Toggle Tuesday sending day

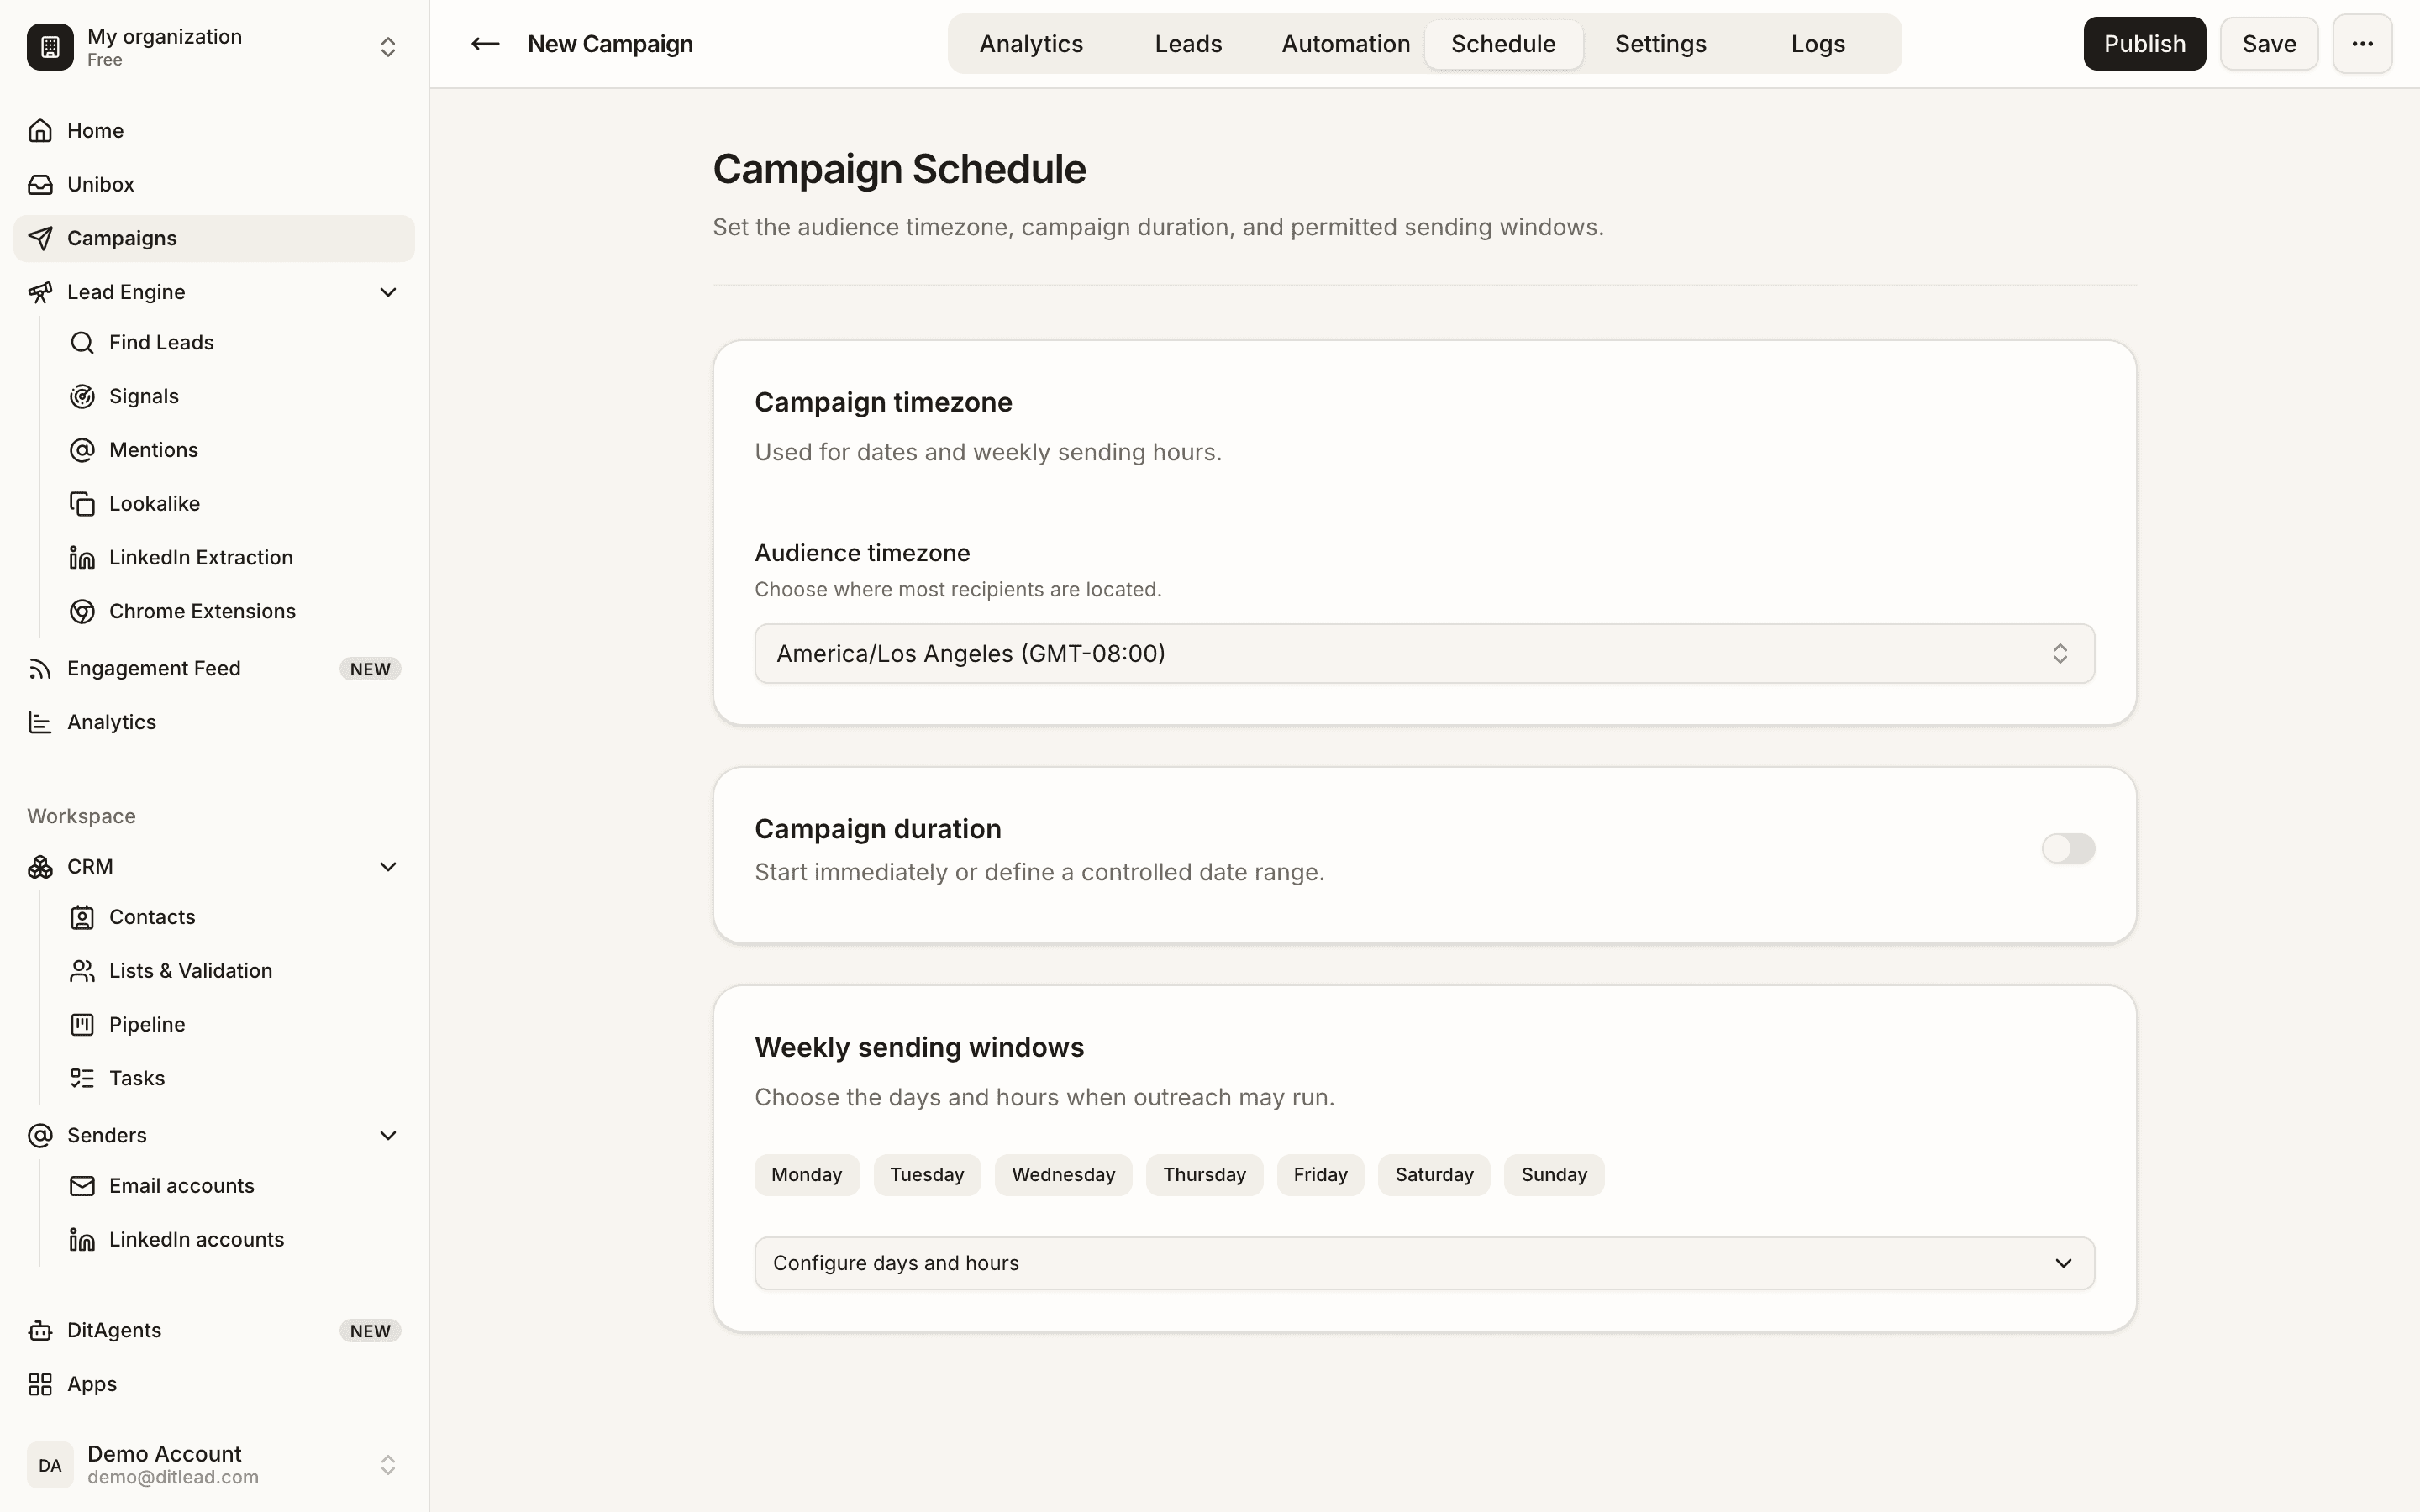point(927,1175)
